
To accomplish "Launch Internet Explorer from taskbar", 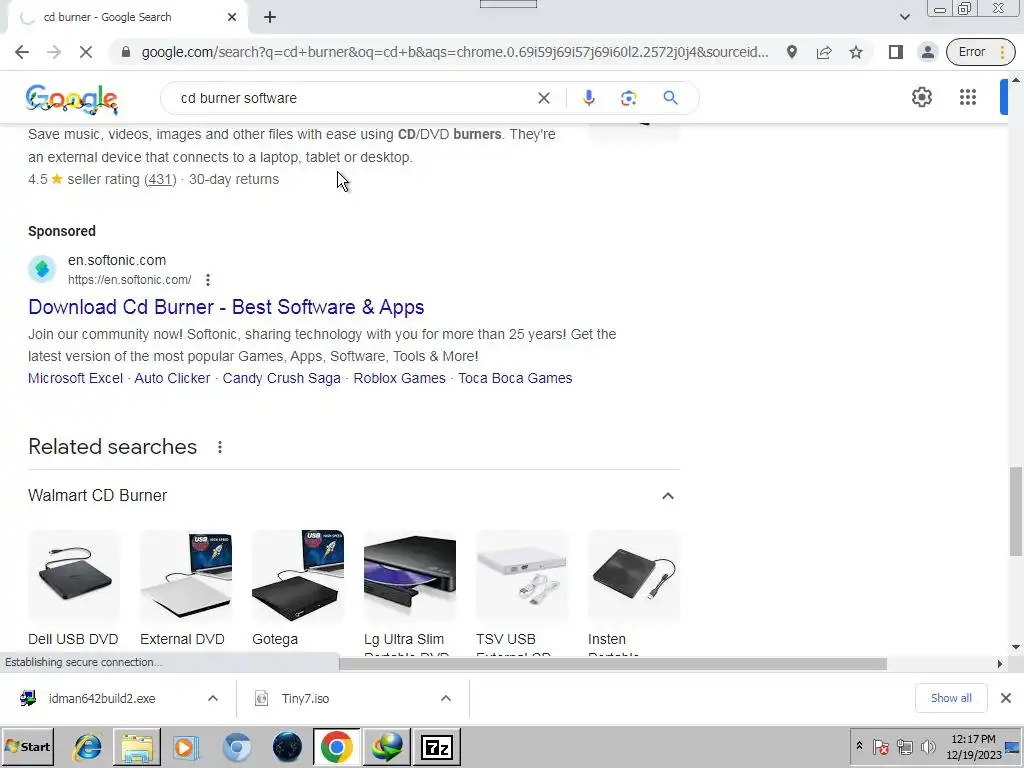I will coord(87,747).
